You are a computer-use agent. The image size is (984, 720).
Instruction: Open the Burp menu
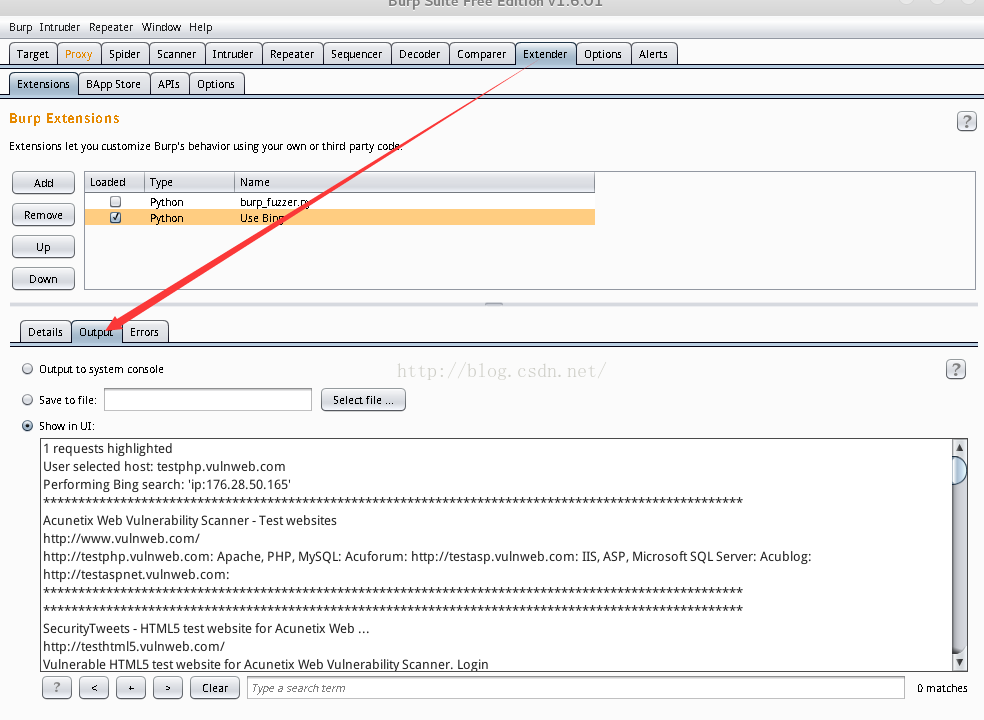pos(21,27)
